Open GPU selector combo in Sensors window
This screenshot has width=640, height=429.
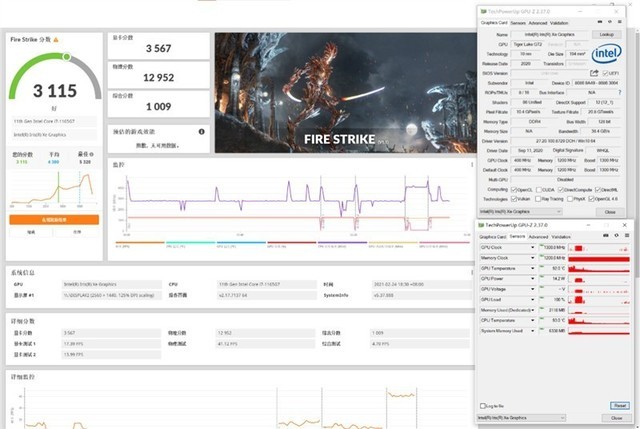522,418
